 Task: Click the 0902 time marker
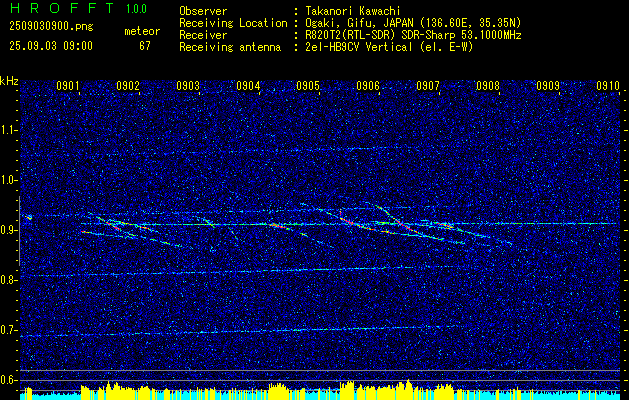(x=128, y=86)
